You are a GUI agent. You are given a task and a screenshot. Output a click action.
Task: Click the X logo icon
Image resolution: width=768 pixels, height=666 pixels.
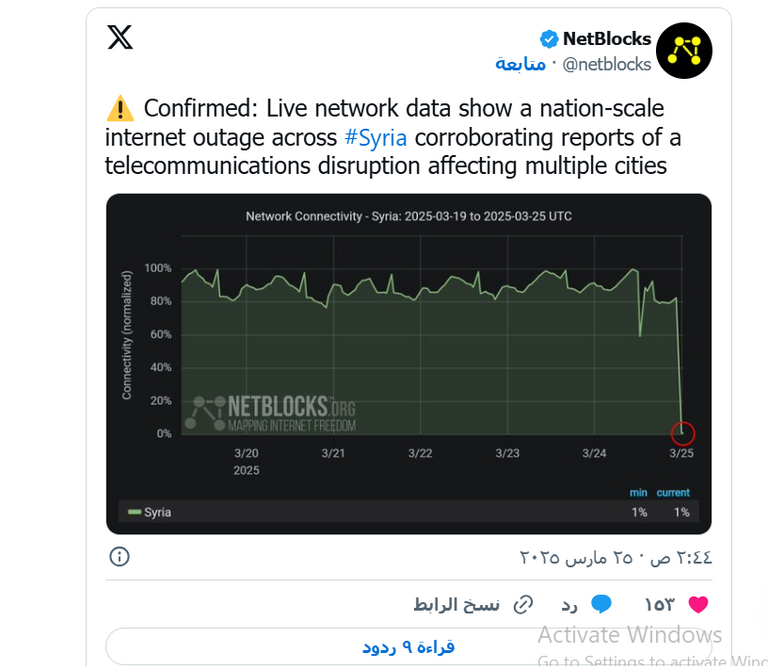[x=120, y=38]
